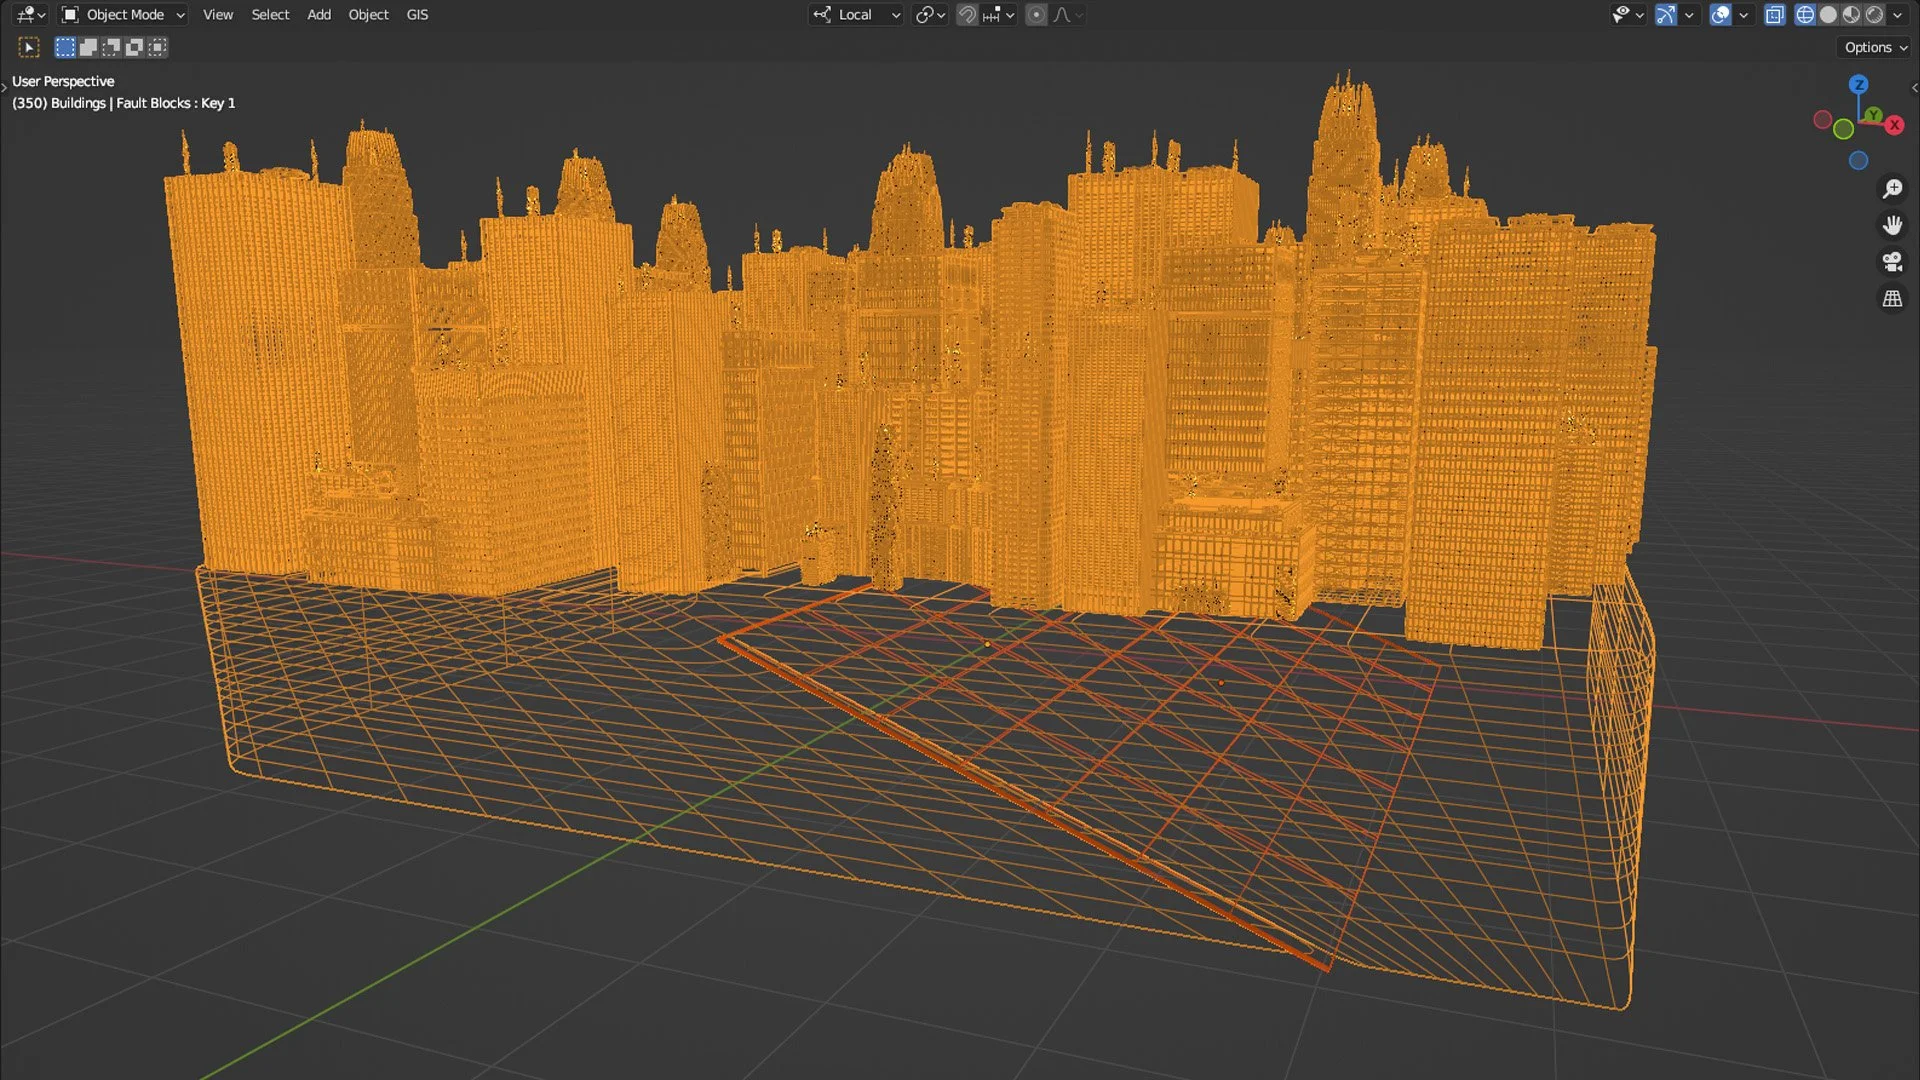Screen dimensions: 1920x1080
Task: Expand the Options dropdown
Action: point(1875,47)
